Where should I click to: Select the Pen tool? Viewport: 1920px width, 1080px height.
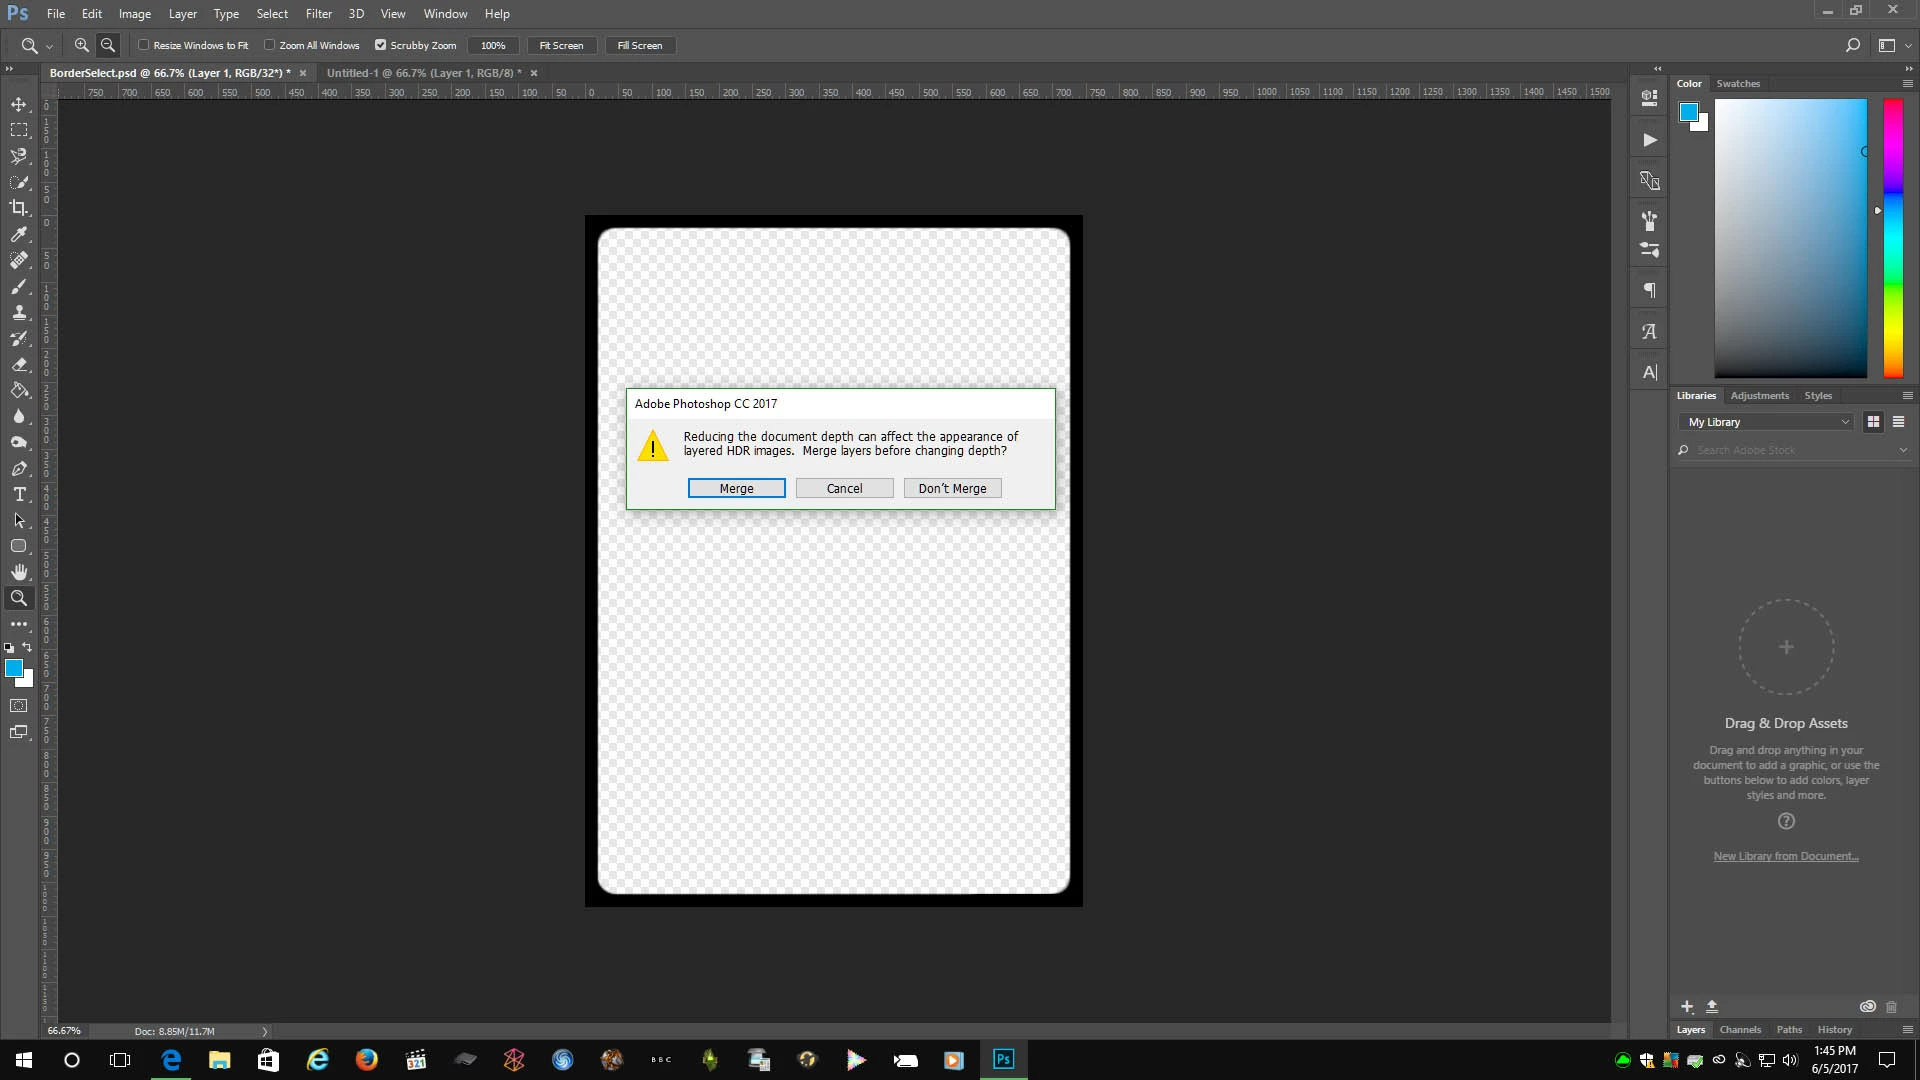click(19, 468)
